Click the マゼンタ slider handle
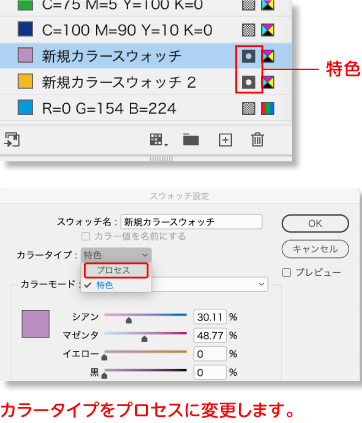The width and height of the screenshot is (362, 423). coord(144,339)
